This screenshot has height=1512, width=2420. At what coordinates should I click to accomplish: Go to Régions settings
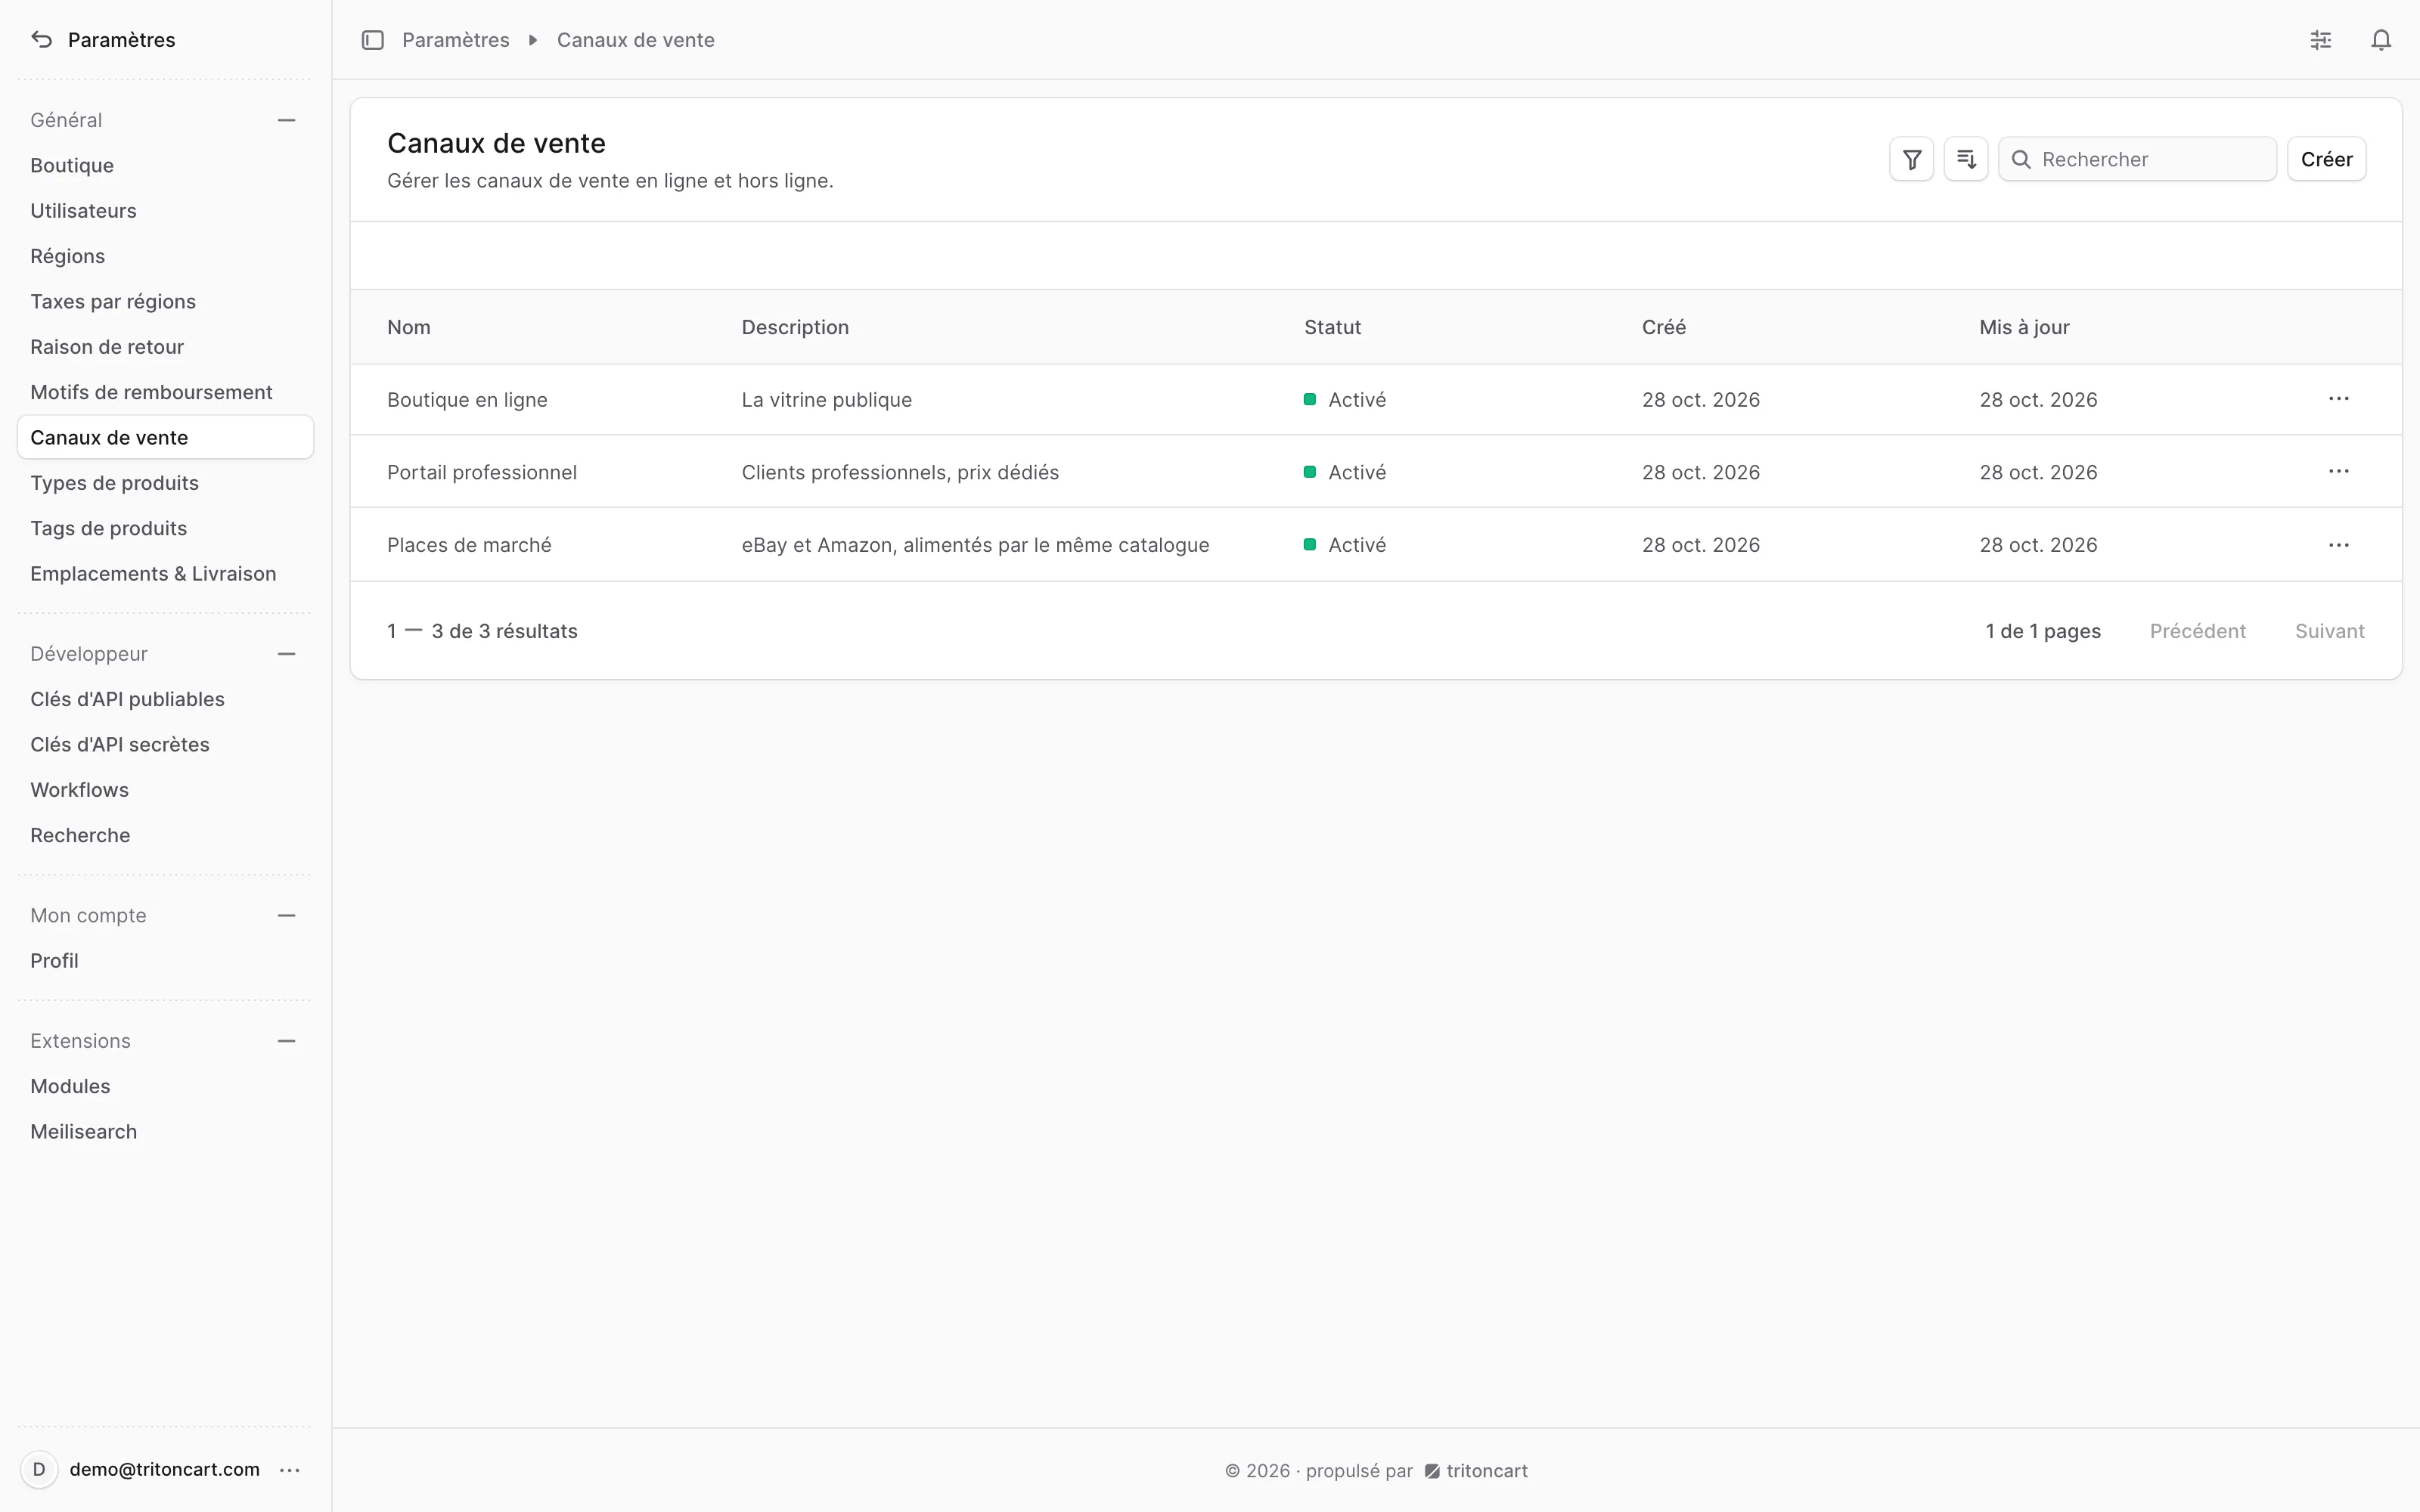pos(165,256)
